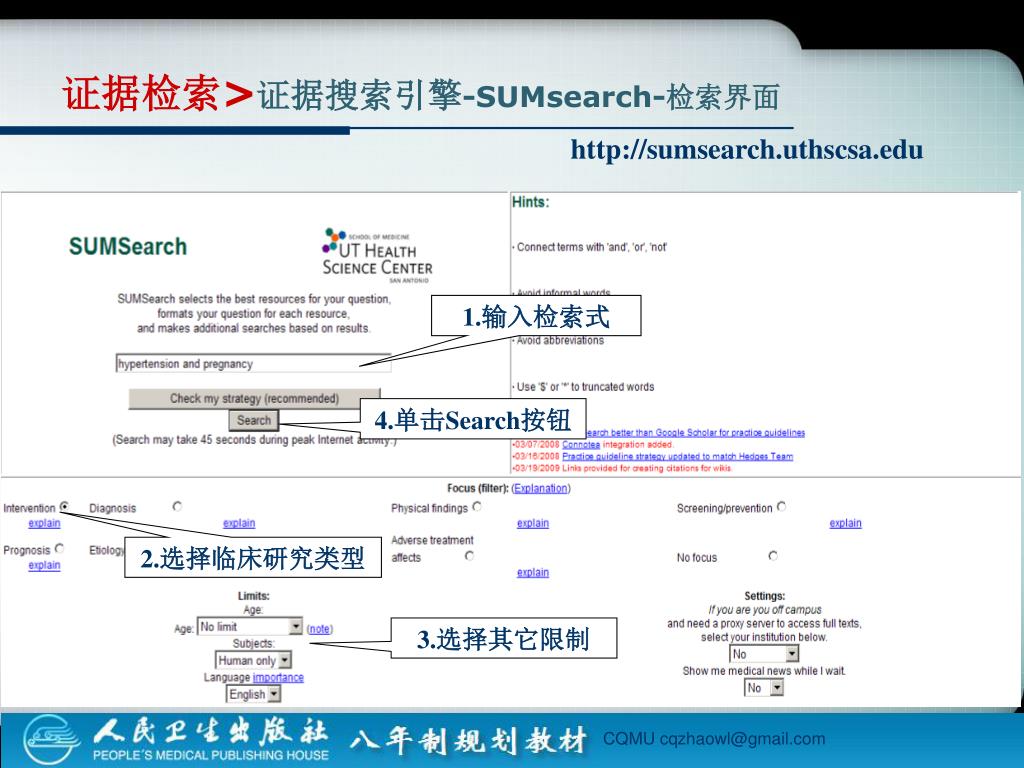The width and height of the screenshot is (1024, 768).
Task: Open the Language 'importance' link
Action: tap(278, 677)
